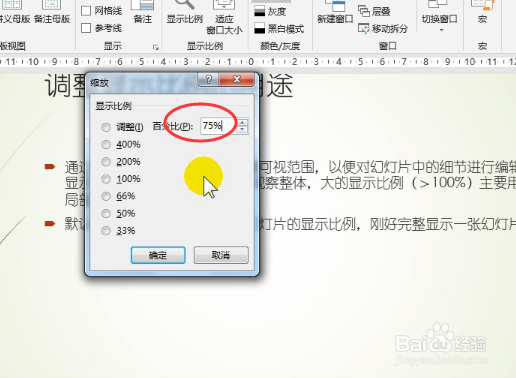Switch to 黑白模式 black and white view
The height and width of the screenshot is (378, 516).
(x=279, y=29)
